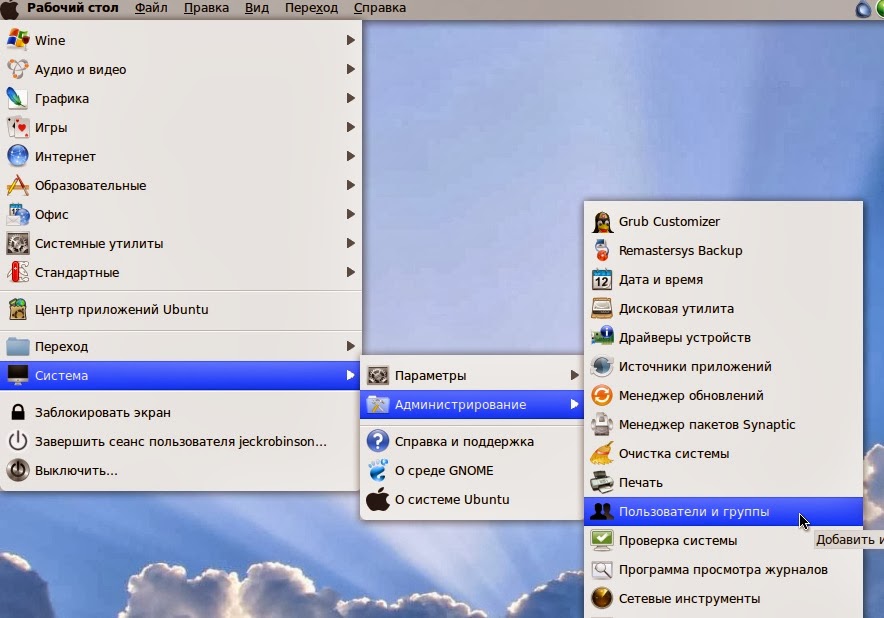Click the Стандартные swiss knife icon
884x618 pixels.
pyautogui.click(x=18, y=272)
